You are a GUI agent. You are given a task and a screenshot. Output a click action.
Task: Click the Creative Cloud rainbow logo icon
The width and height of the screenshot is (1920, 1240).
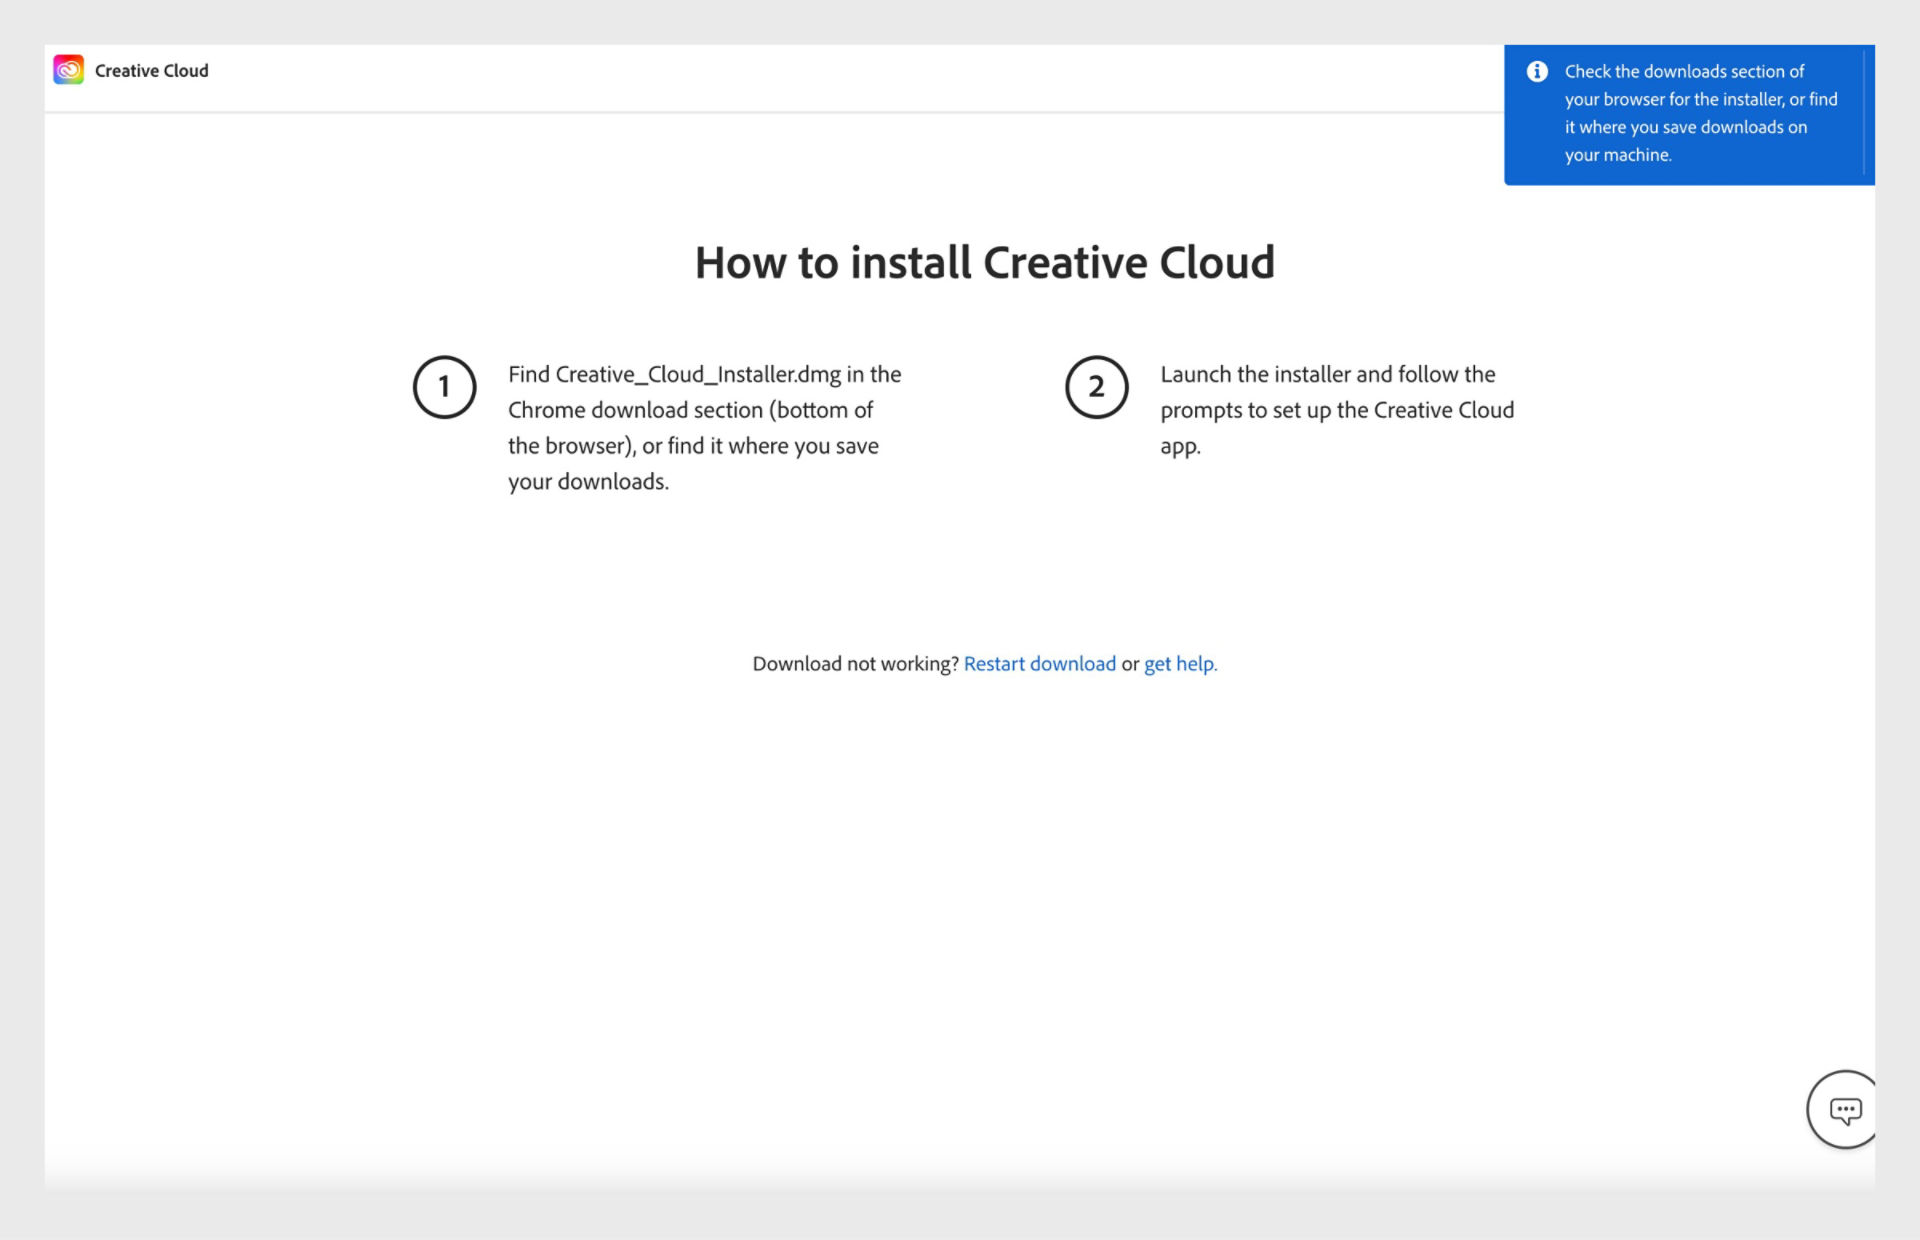[x=68, y=70]
